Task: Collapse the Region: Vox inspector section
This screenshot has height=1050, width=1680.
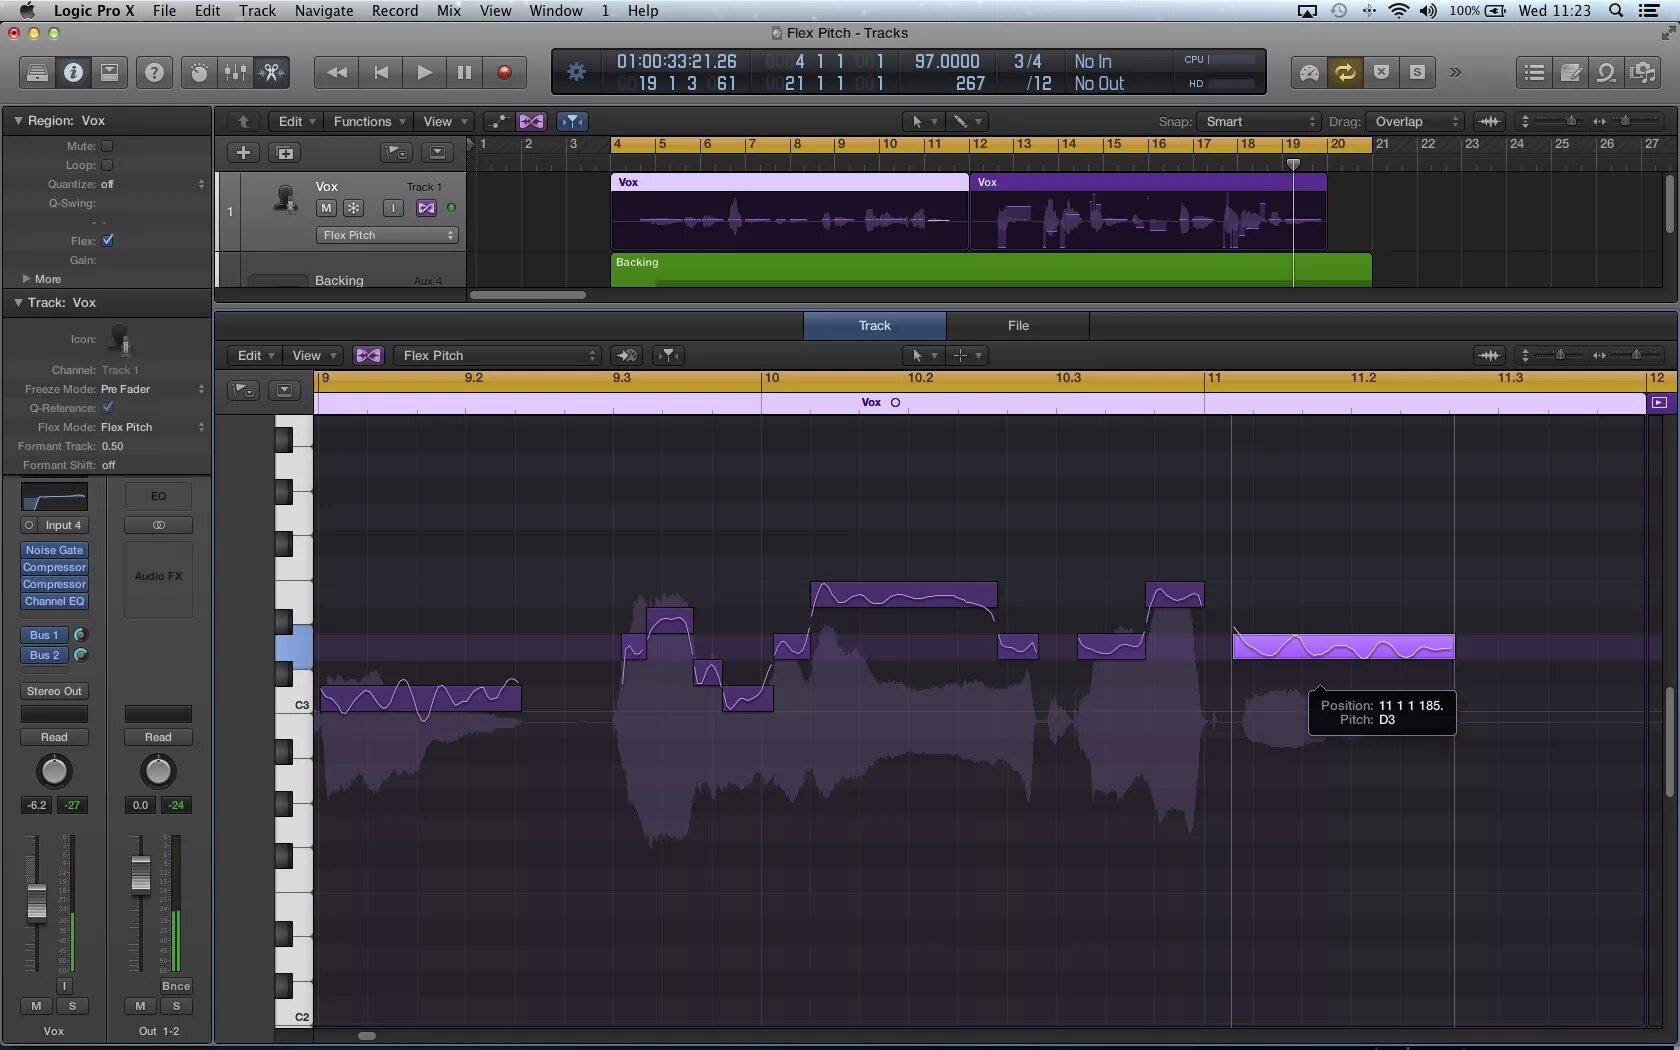Action: coord(18,120)
